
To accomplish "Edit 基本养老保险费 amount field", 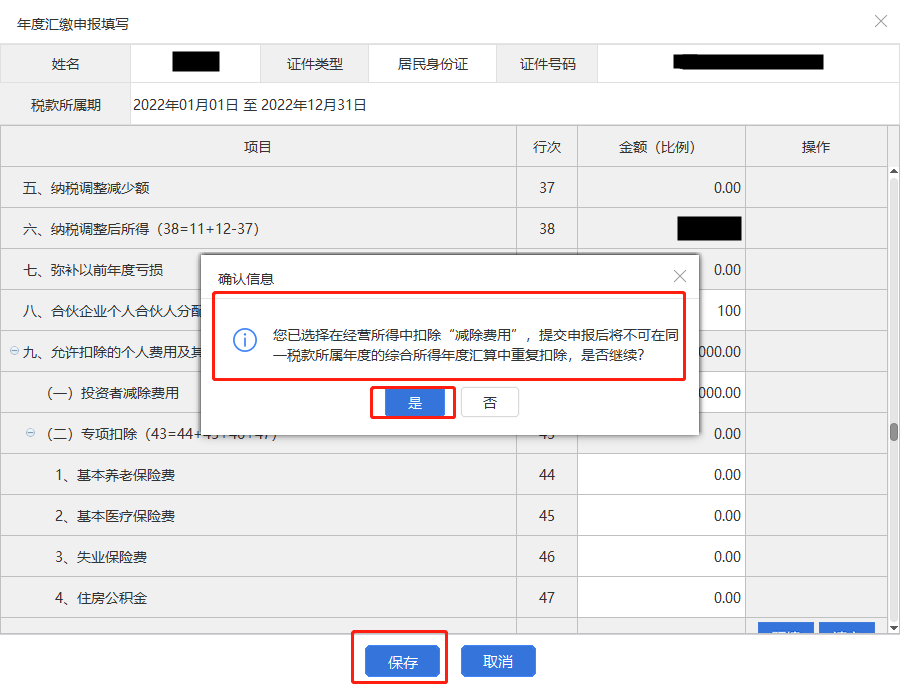I will (661, 475).
